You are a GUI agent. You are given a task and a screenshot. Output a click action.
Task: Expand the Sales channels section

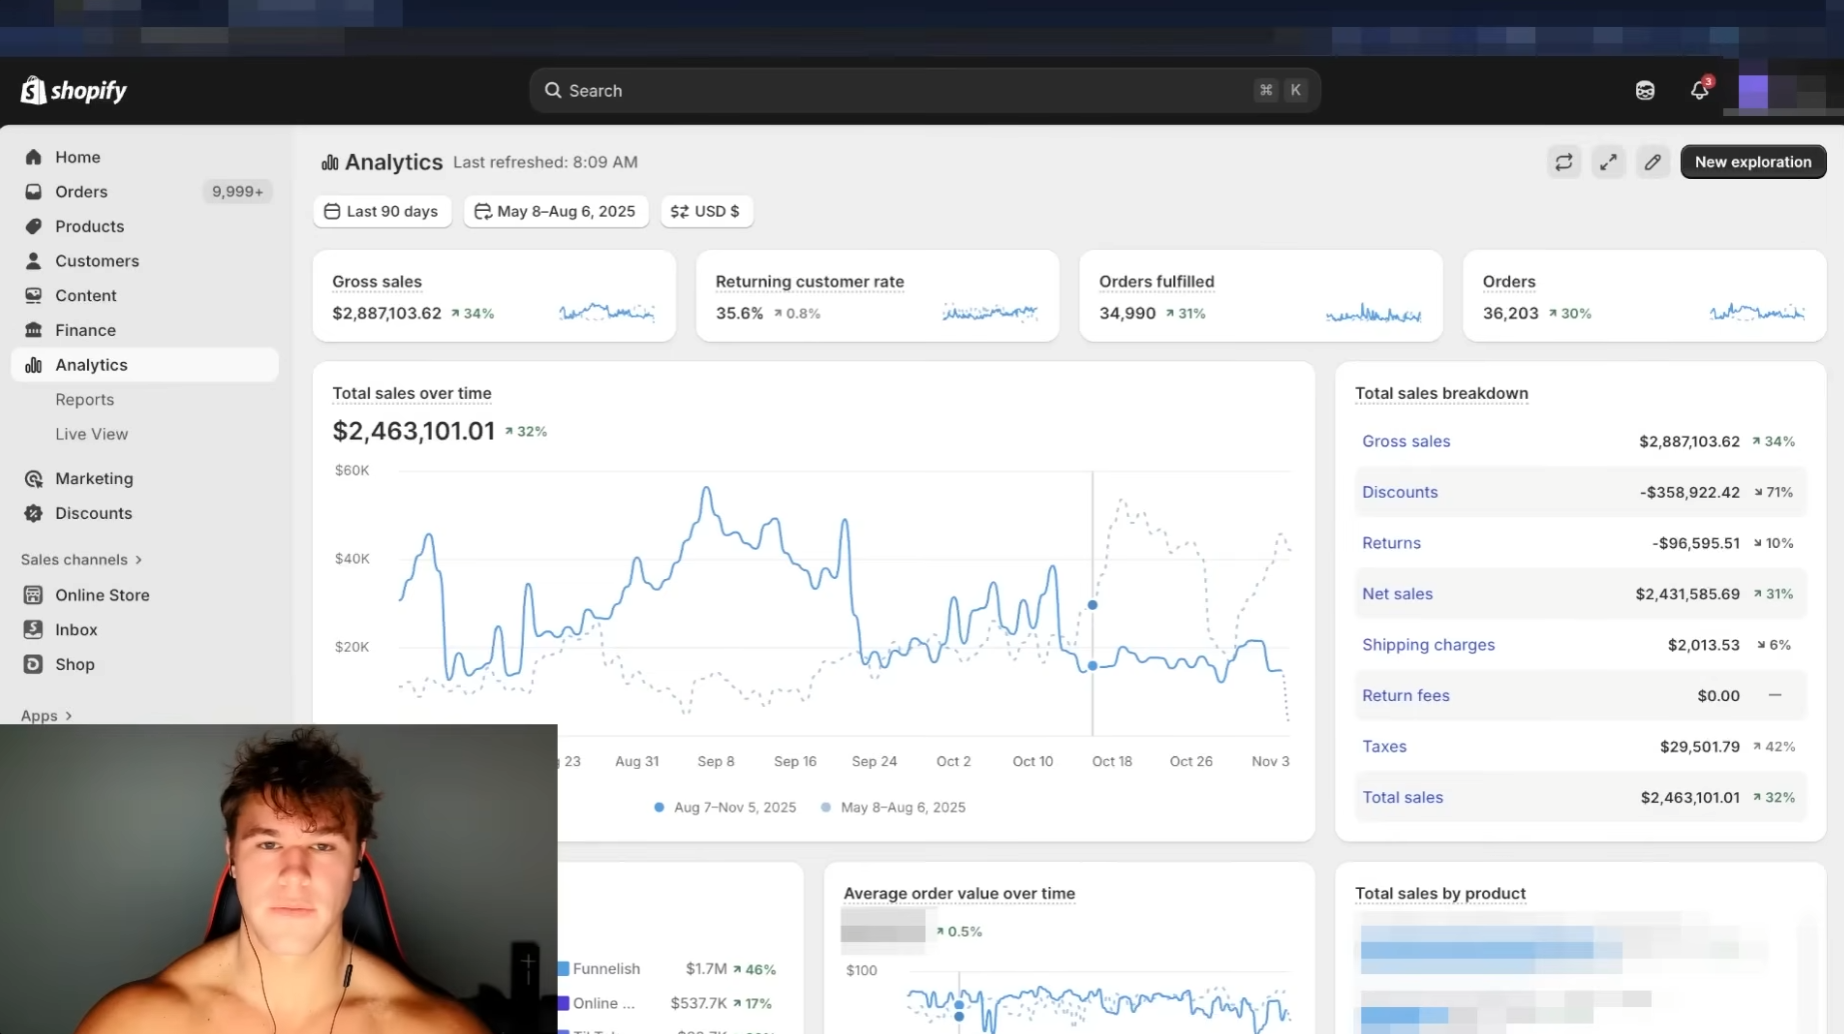[x=82, y=559]
